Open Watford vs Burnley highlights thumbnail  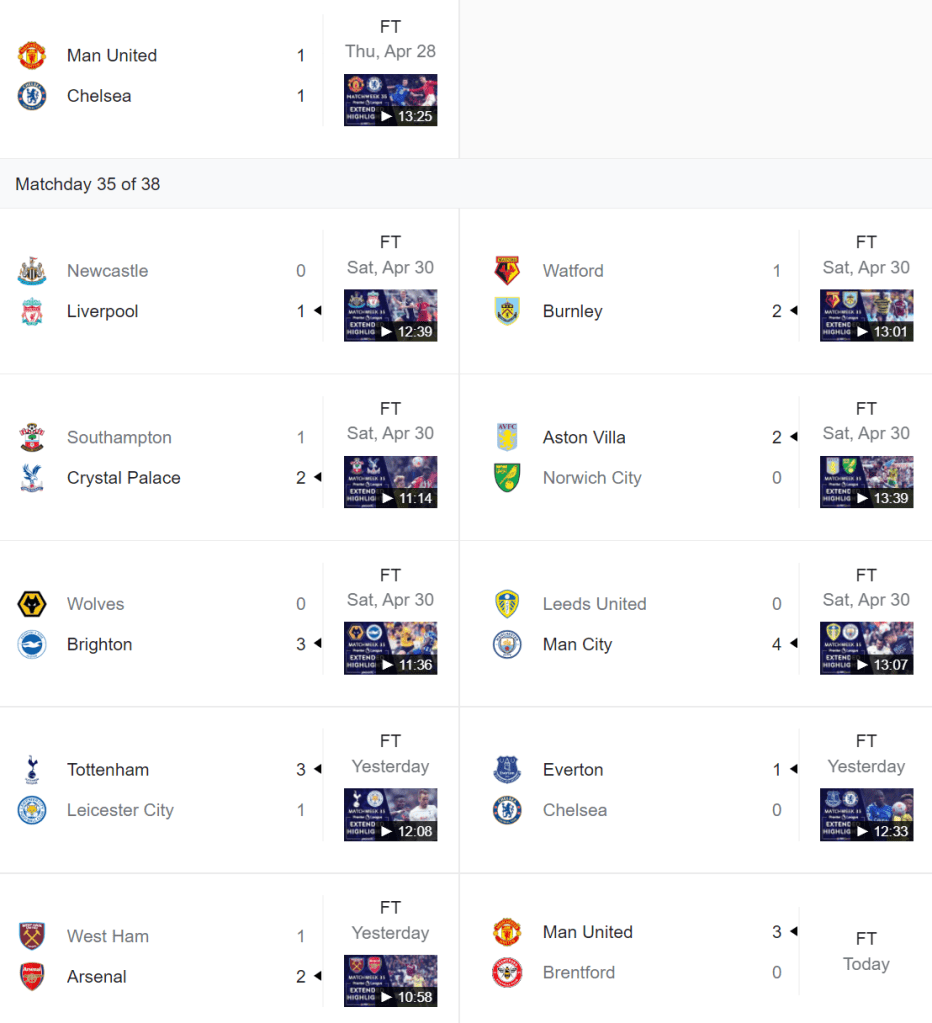pyautogui.click(x=866, y=315)
